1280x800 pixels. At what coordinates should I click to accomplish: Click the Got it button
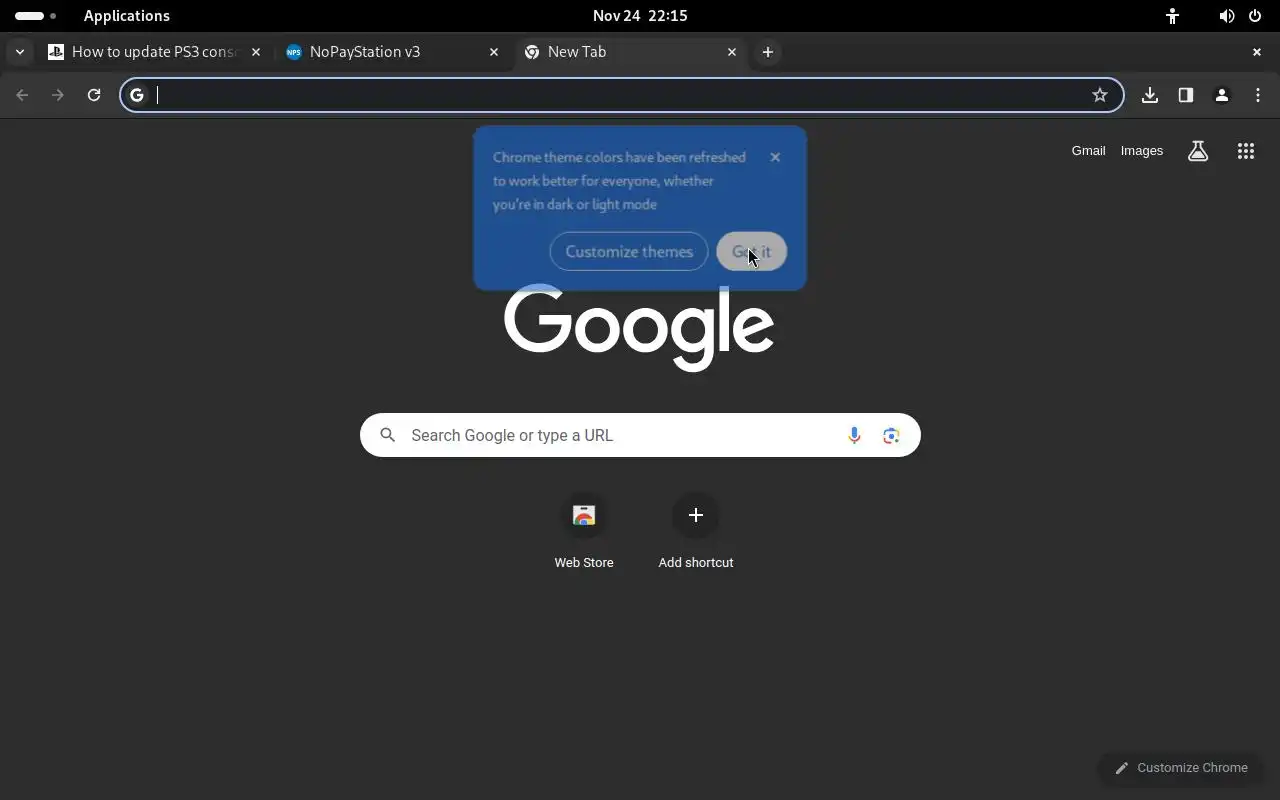752,251
